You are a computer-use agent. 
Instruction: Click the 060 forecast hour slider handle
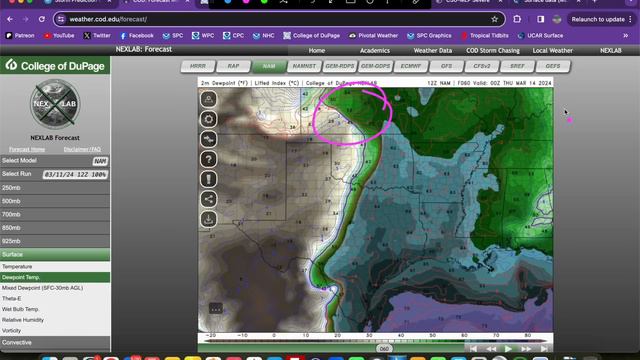pyautogui.click(x=384, y=349)
